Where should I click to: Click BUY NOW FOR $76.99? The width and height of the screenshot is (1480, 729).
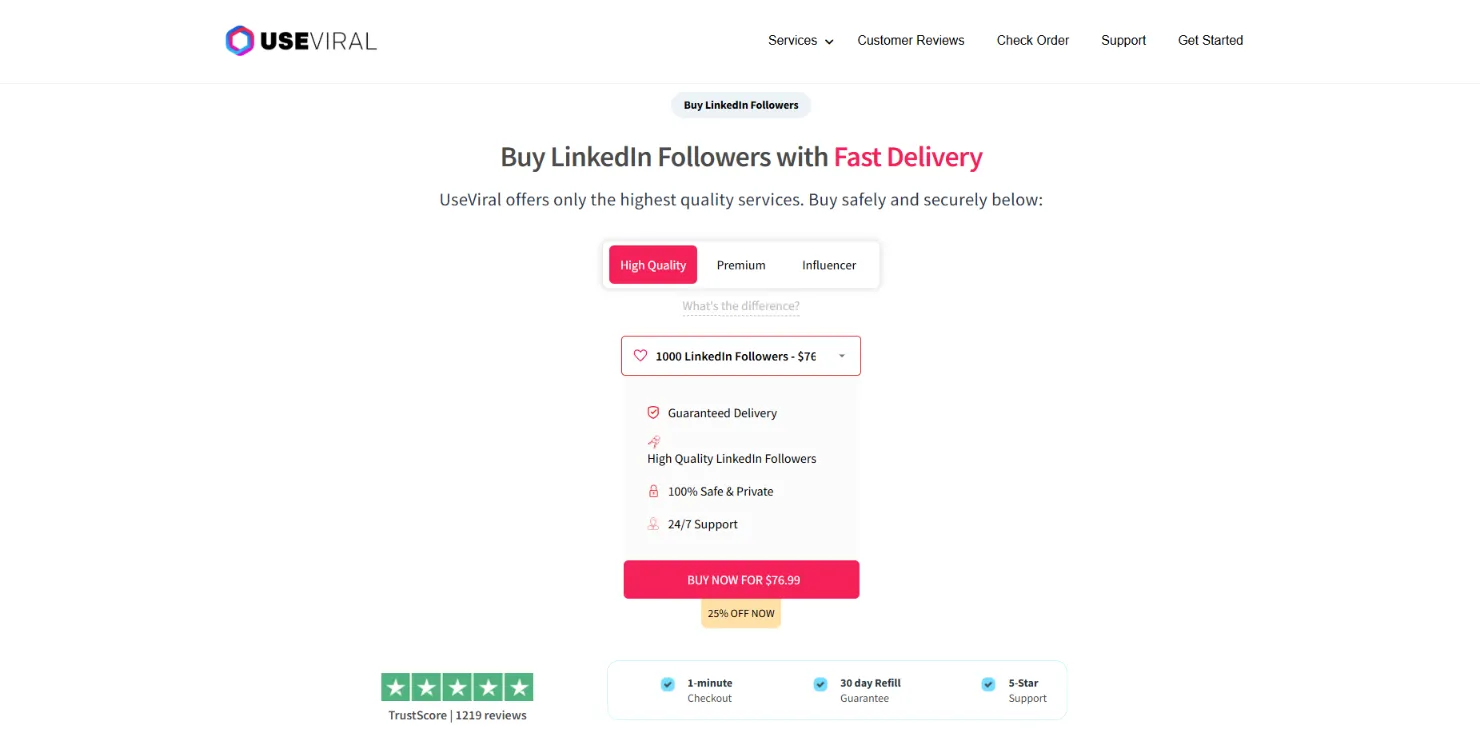pos(740,579)
